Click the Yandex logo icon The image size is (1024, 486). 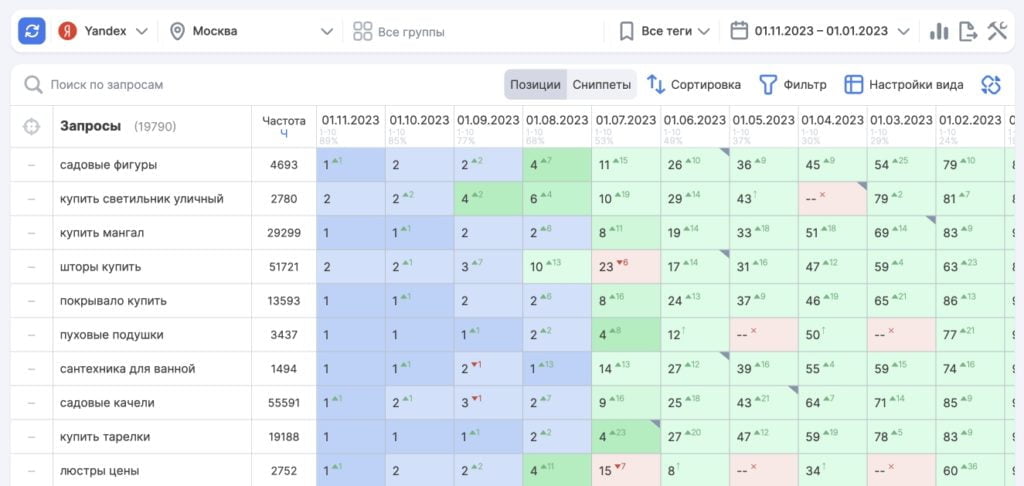click(x=69, y=31)
